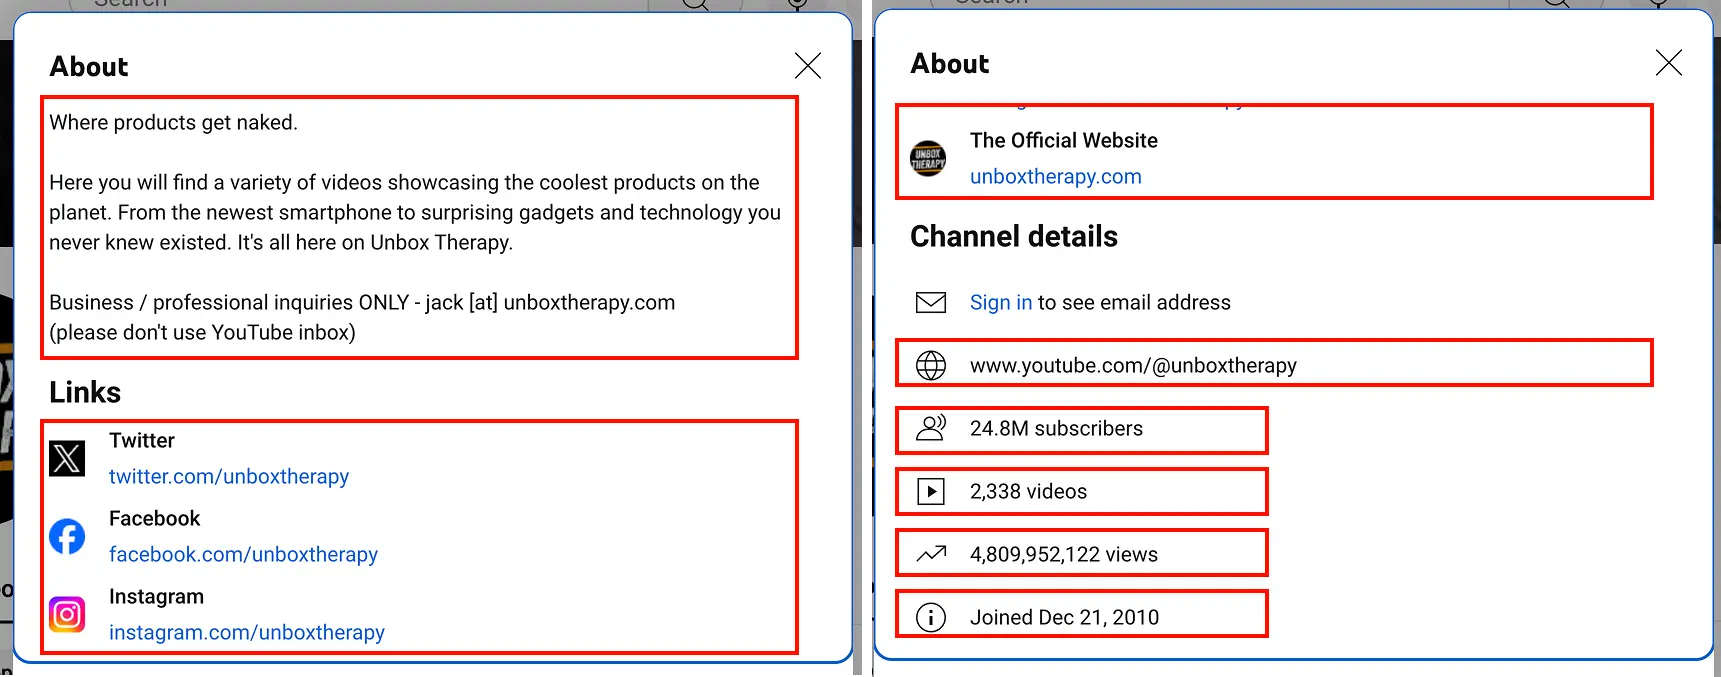Close the right About dialog
This screenshot has width=1721, height=677.
pyautogui.click(x=1668, y=63)
